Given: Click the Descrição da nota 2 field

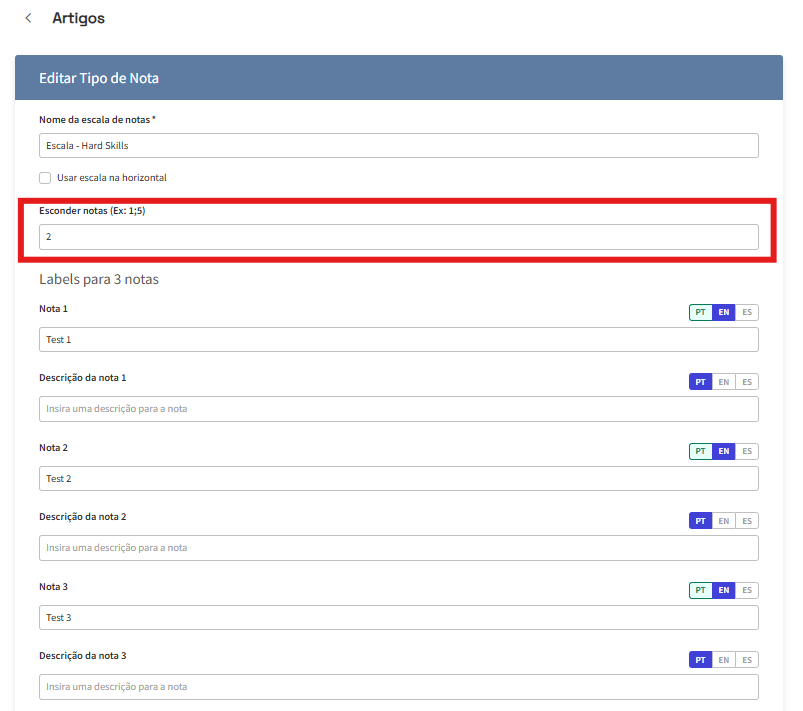Looking at the screenshot, I should [398, 548].
